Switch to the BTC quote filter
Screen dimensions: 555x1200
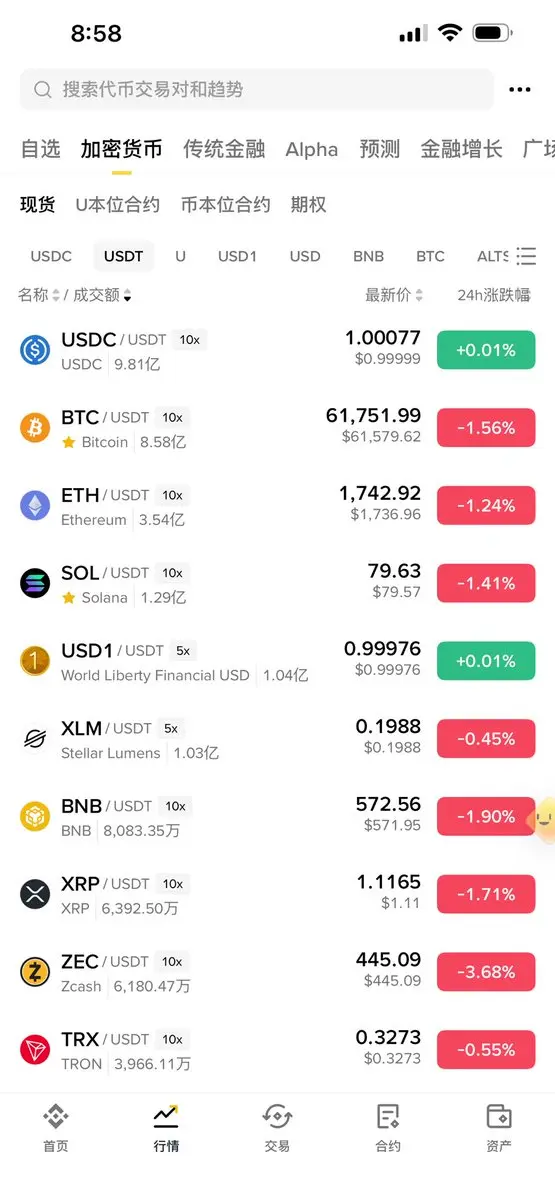[430, 256]
